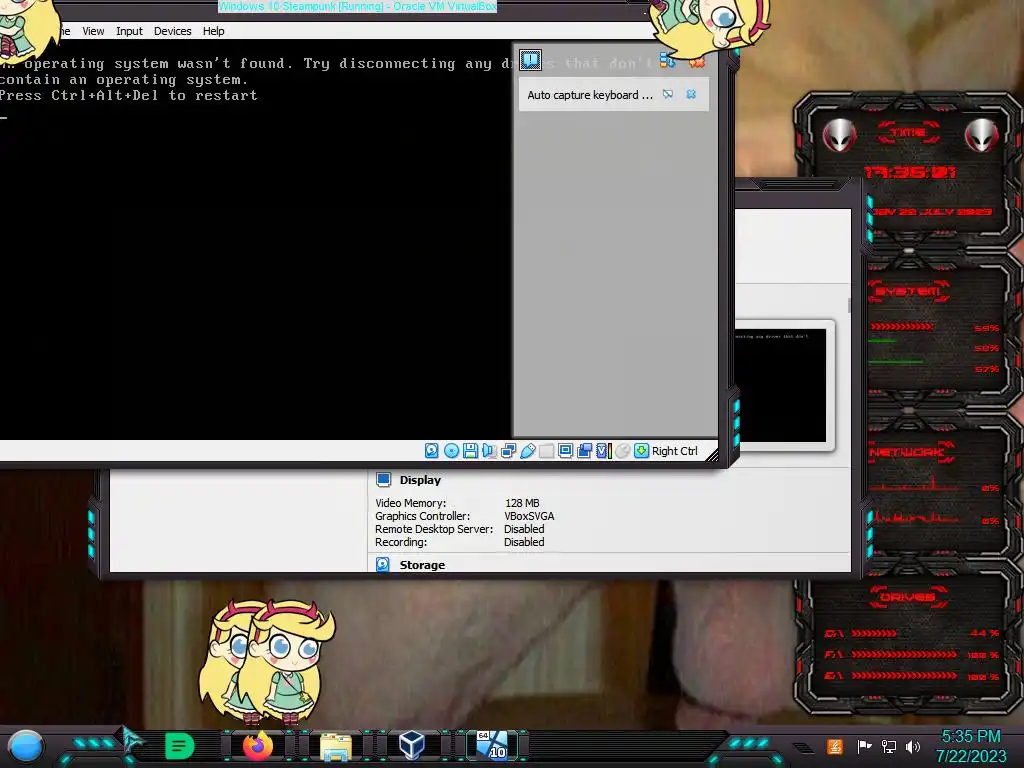Viewport: 1024px width, 768px height.
Task: Click the recording indicator in VM status bar
Action: point(584,451)
